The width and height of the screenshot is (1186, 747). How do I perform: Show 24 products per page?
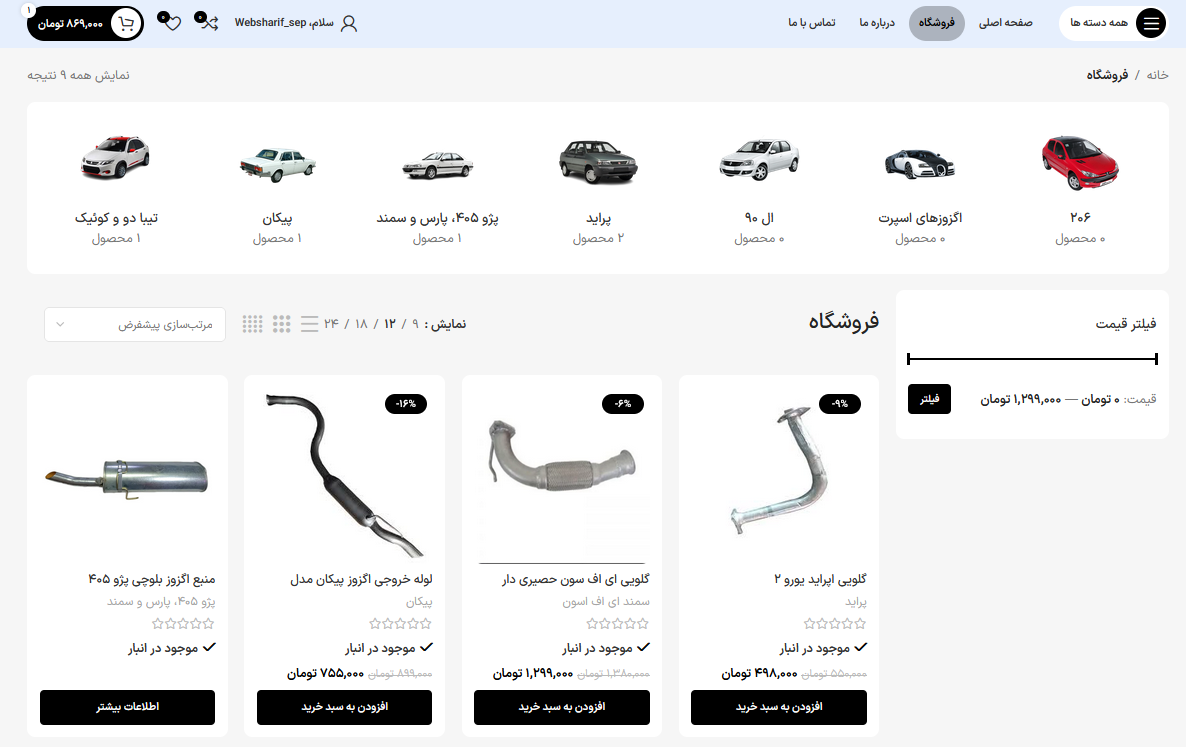click(x=331, y=324)
